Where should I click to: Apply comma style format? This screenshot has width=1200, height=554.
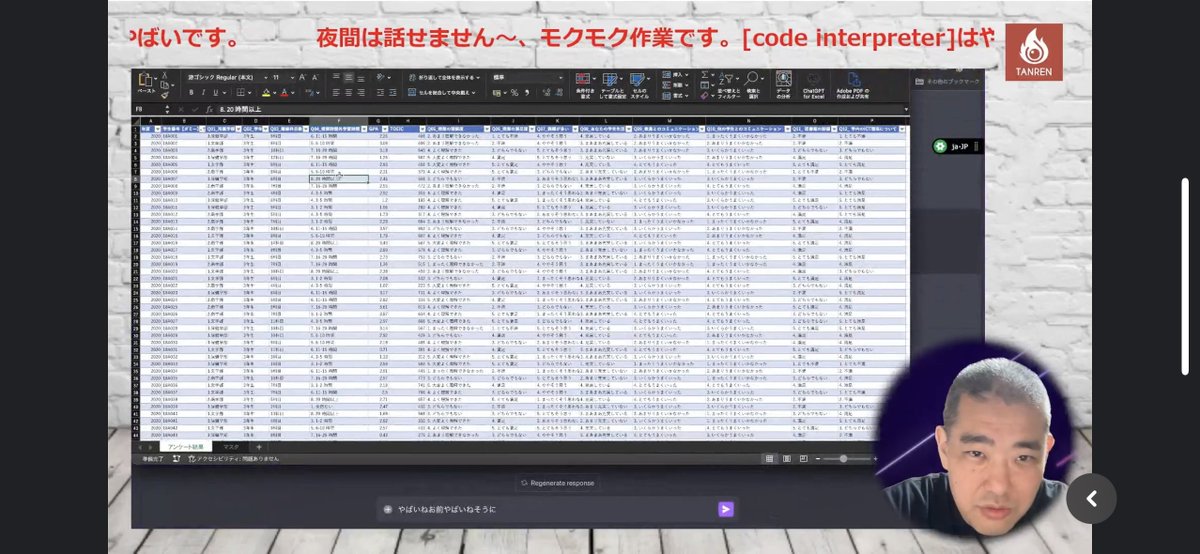(x=526, y=92)
